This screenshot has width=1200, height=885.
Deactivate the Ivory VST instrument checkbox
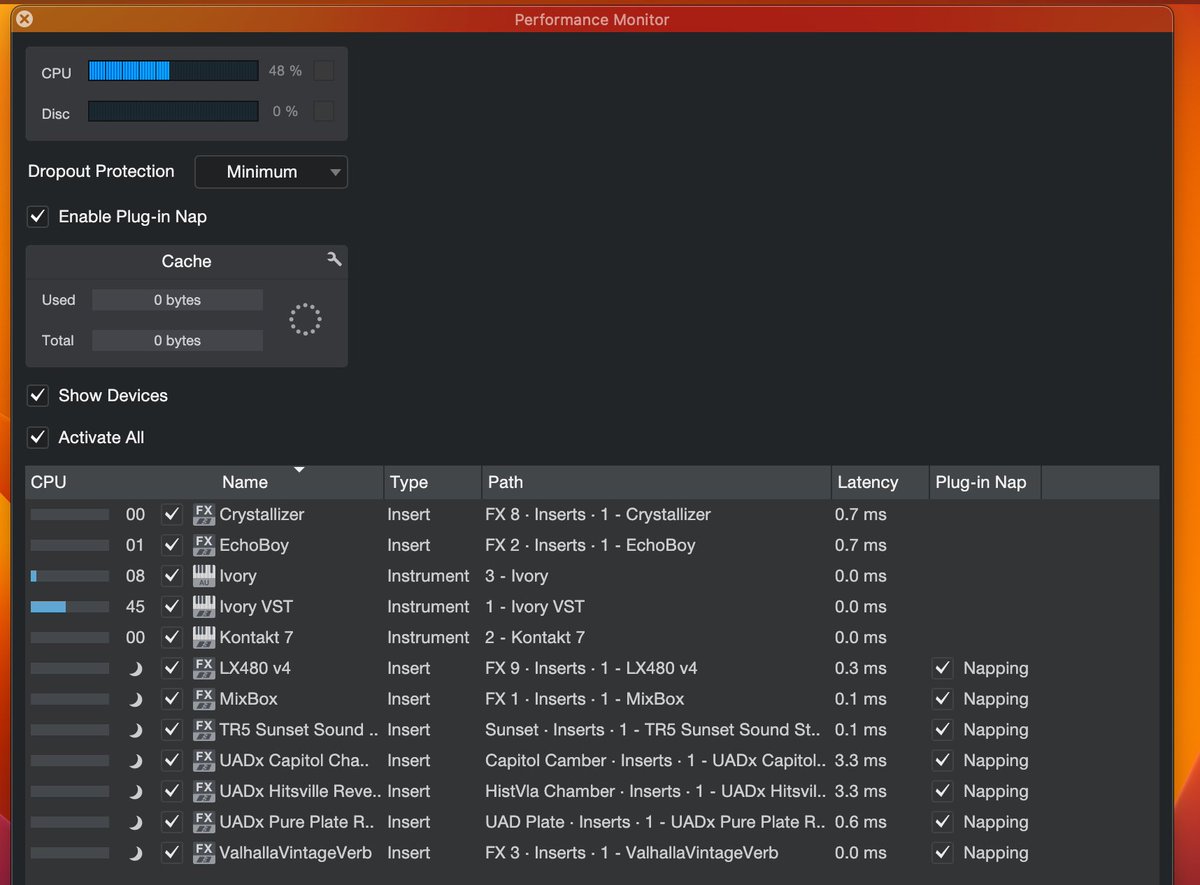click(x=172, y=607)
